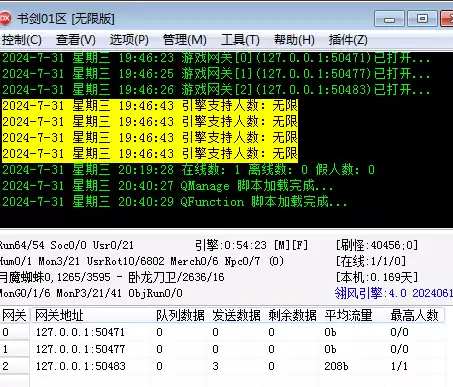
Task: Click the Run64/54 Soc0/0 status line
Action: point(67,246)
